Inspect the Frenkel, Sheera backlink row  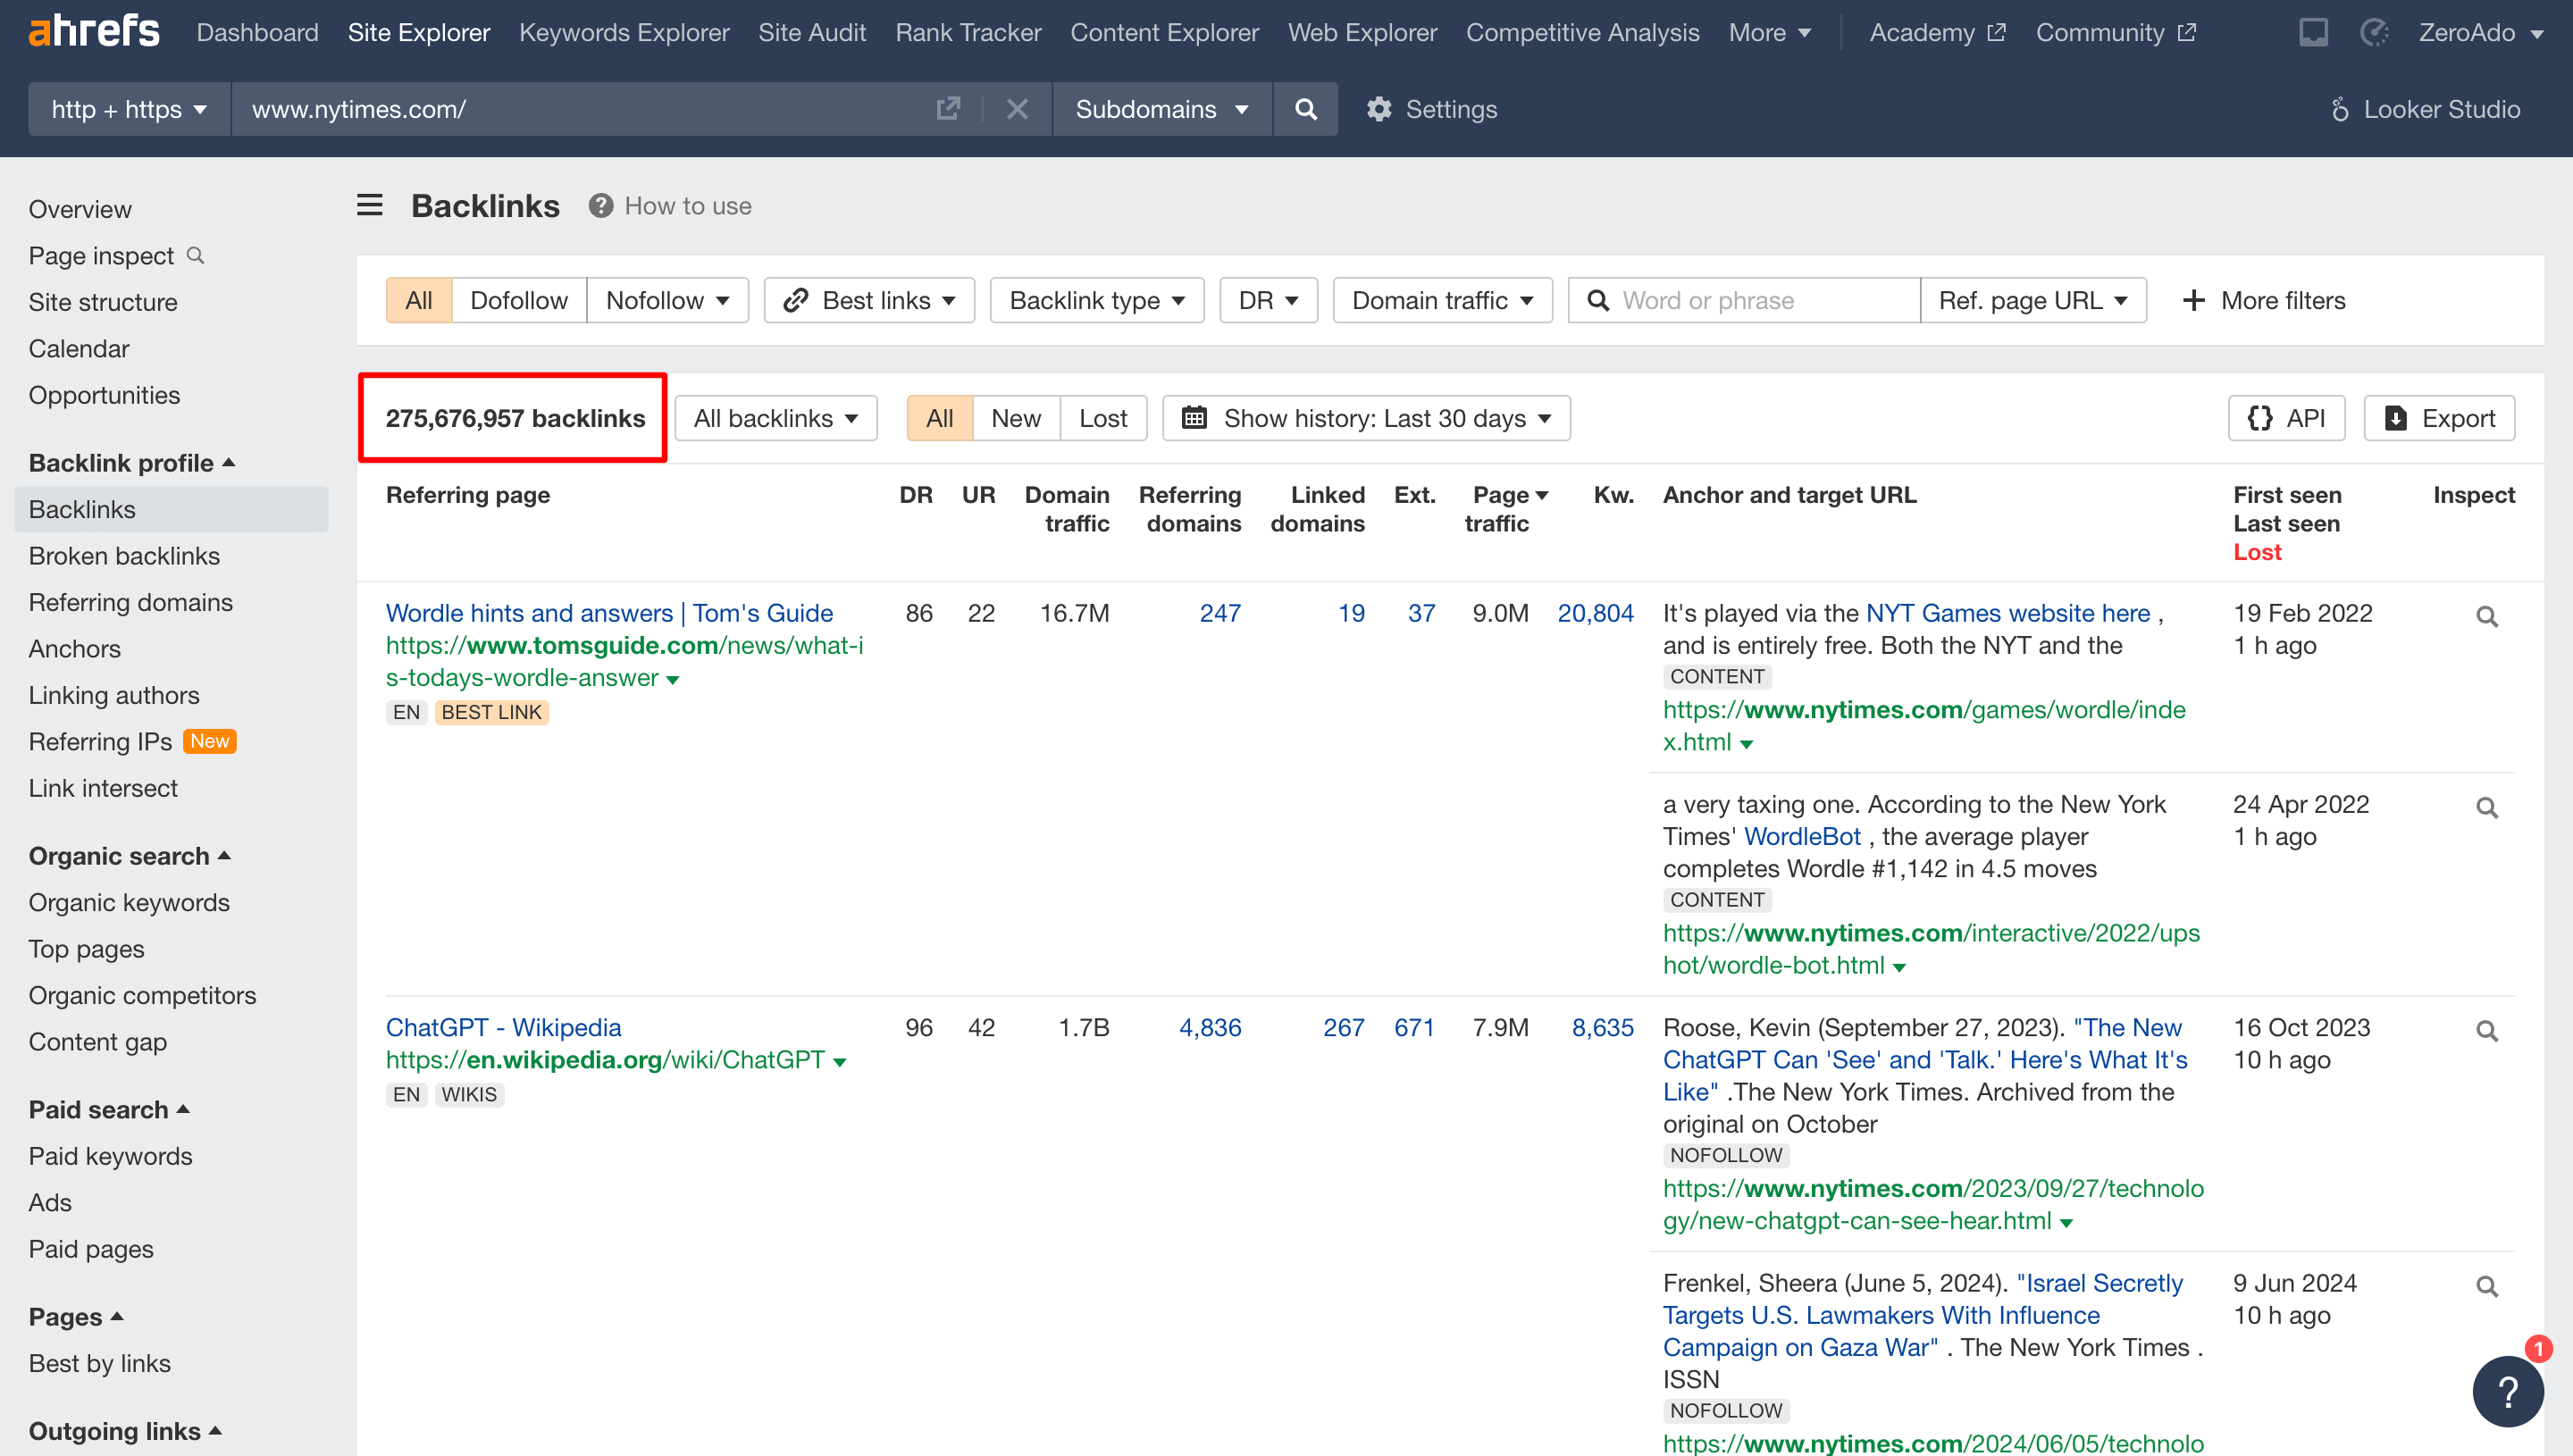(2487, 1287)
